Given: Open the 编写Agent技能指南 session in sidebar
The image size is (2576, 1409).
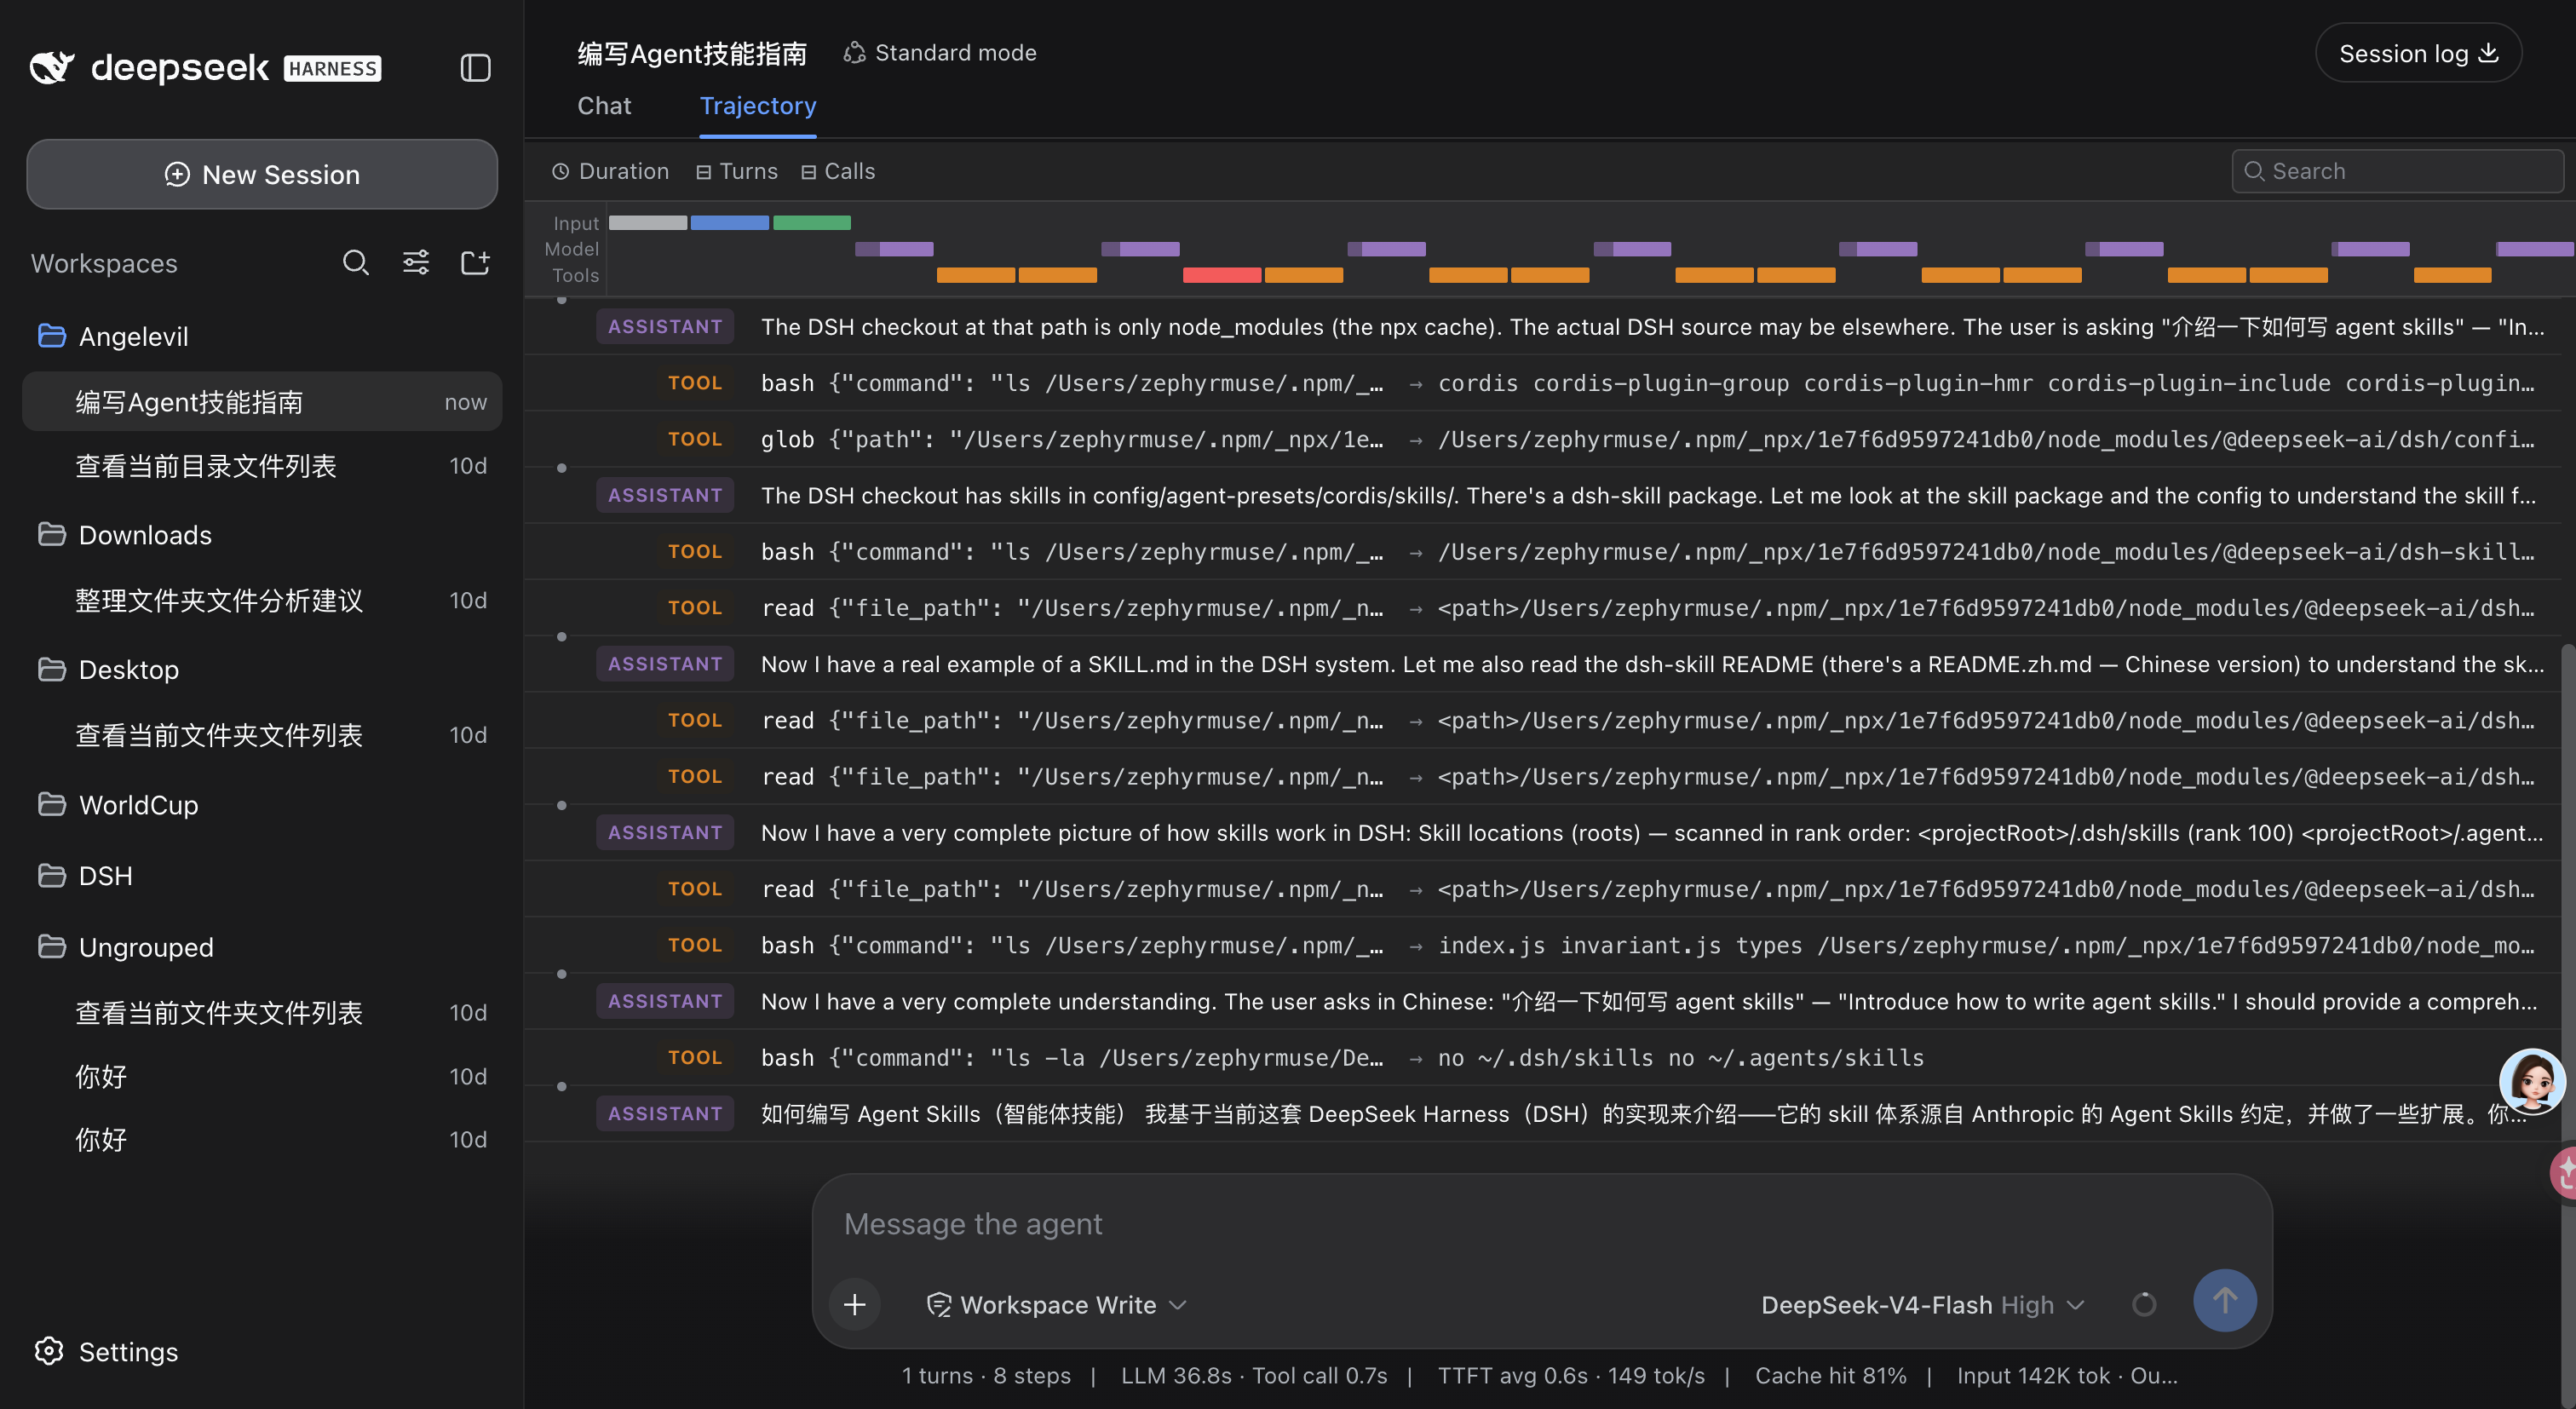Looking at the screenshot, I should point(262,402).
